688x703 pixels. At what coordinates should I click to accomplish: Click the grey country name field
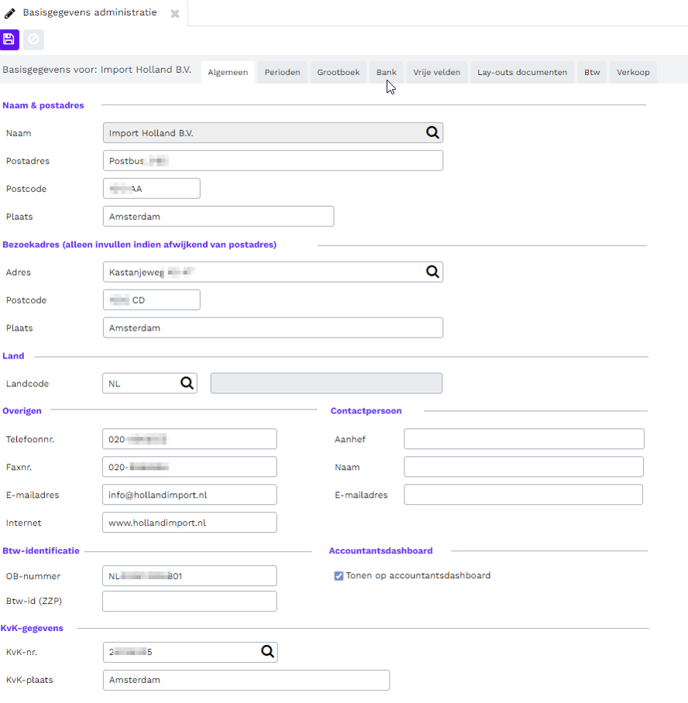(x=326, y=383)
